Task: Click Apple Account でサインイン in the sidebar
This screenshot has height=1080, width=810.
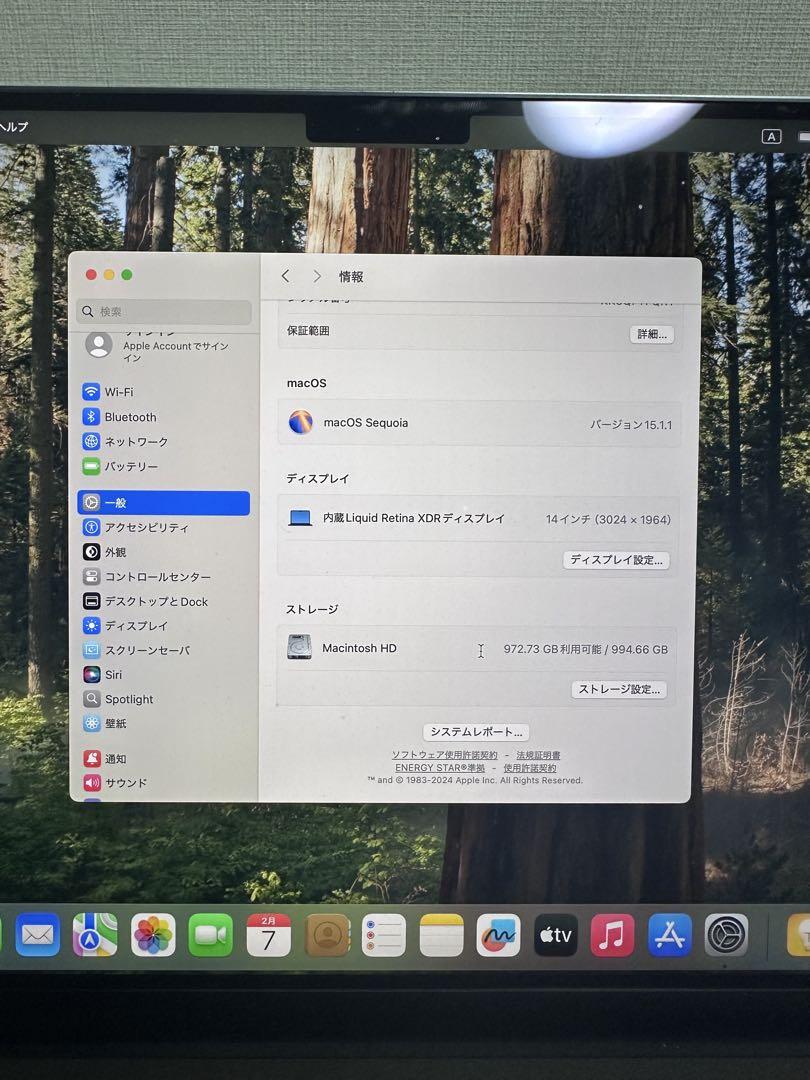Action: point(163,346)
